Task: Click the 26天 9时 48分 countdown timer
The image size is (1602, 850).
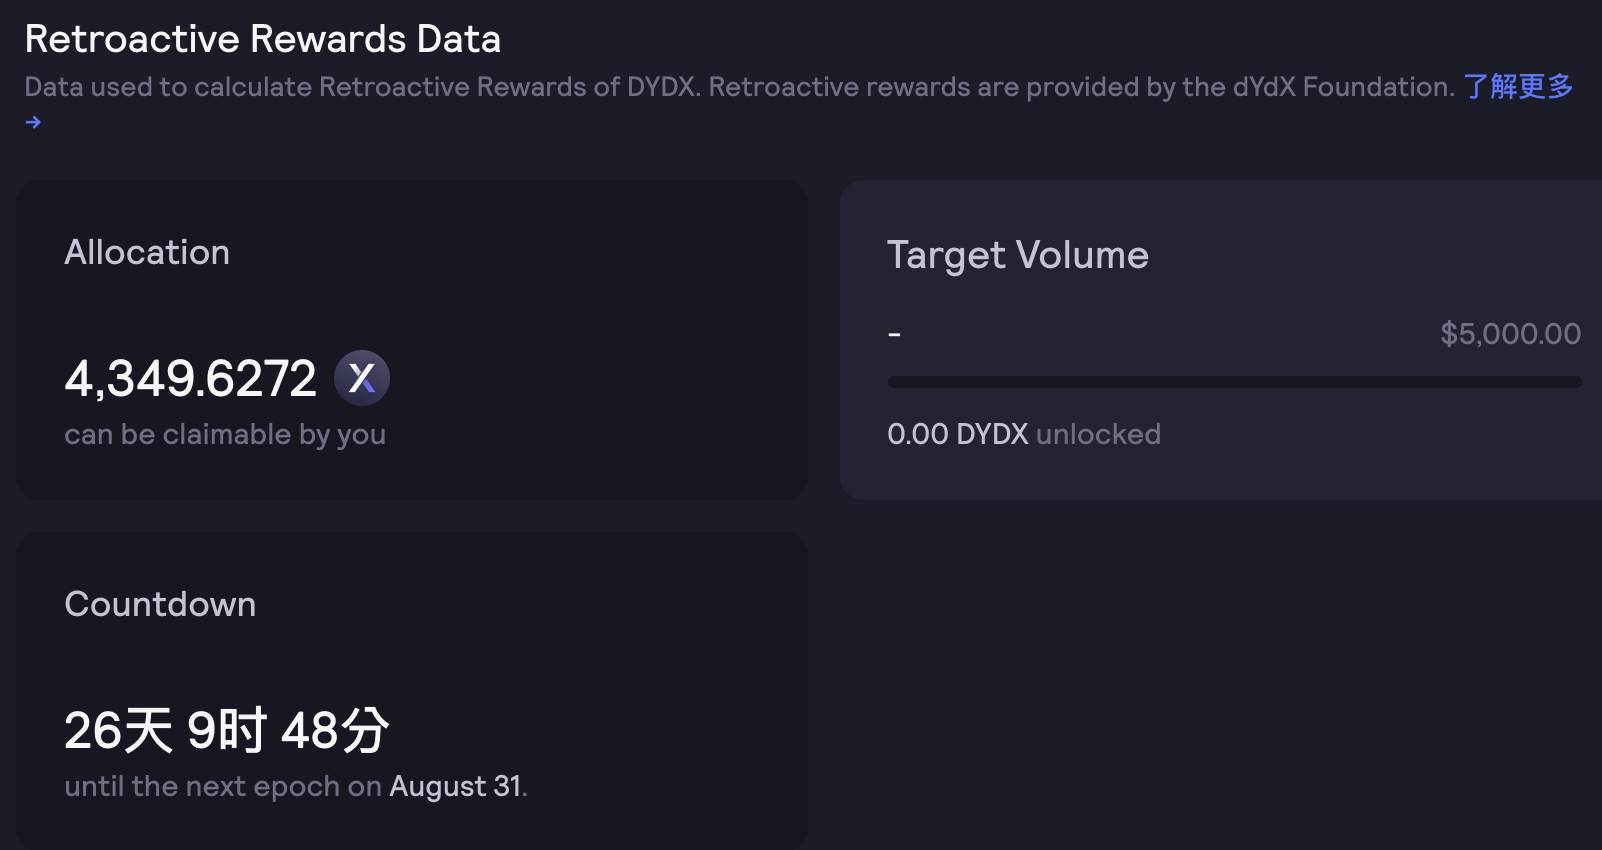Action: [227, 730]
